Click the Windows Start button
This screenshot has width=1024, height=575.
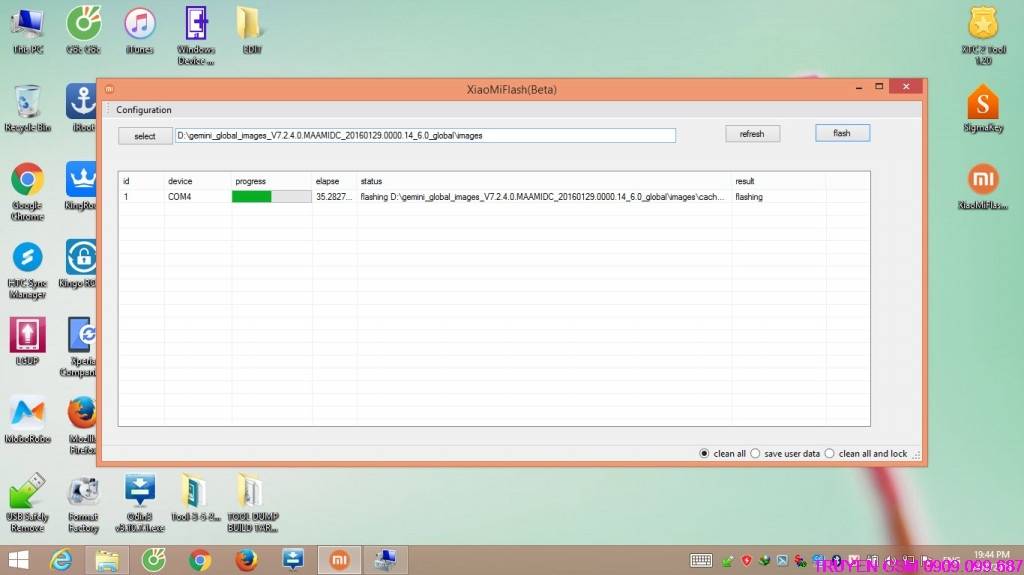click(18, 560)
